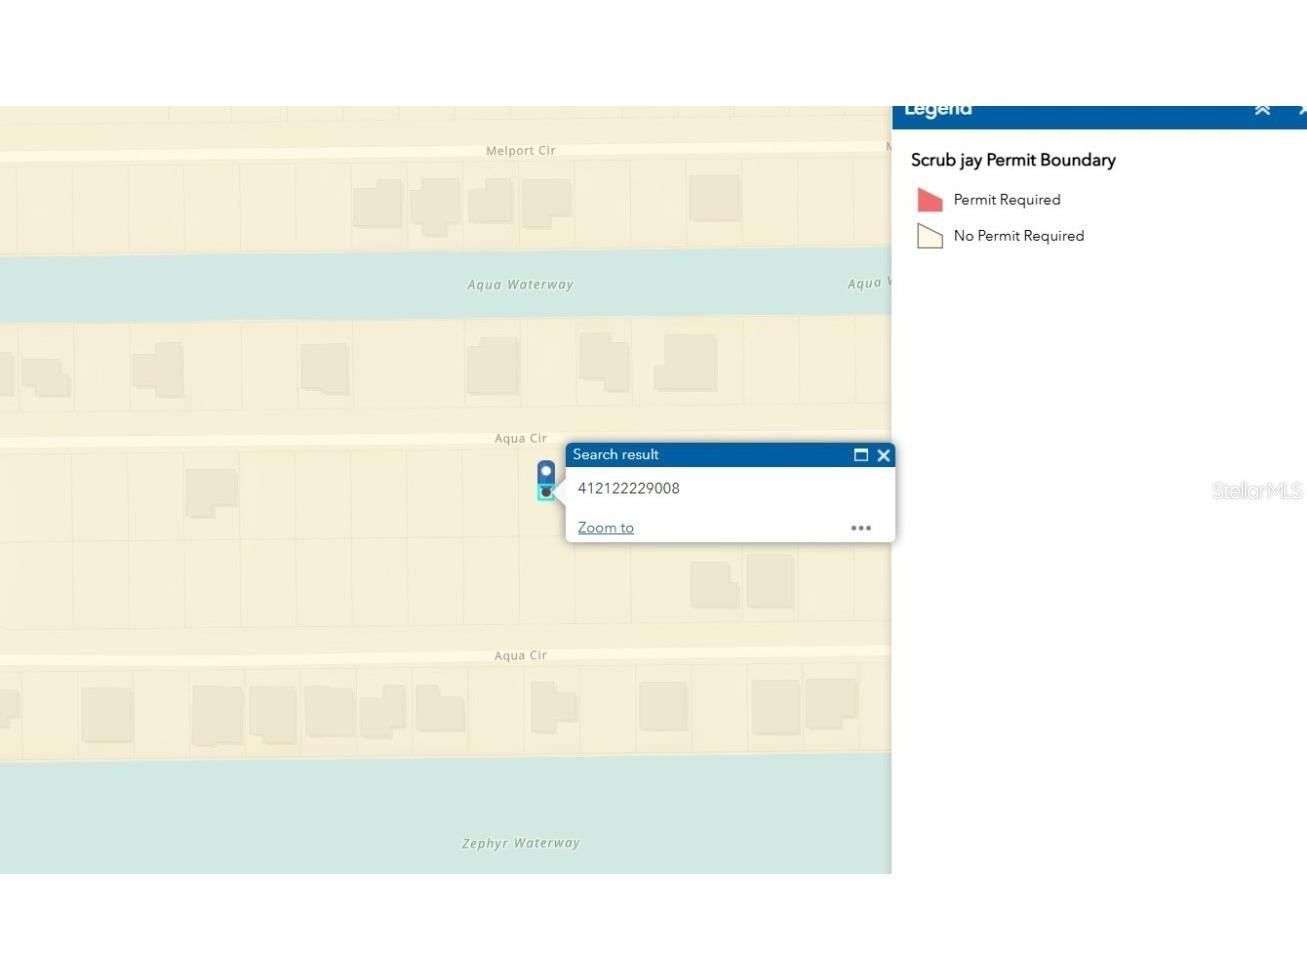
Task: Click the No Permit Required legend text
Action: (x=1018, y=236)
